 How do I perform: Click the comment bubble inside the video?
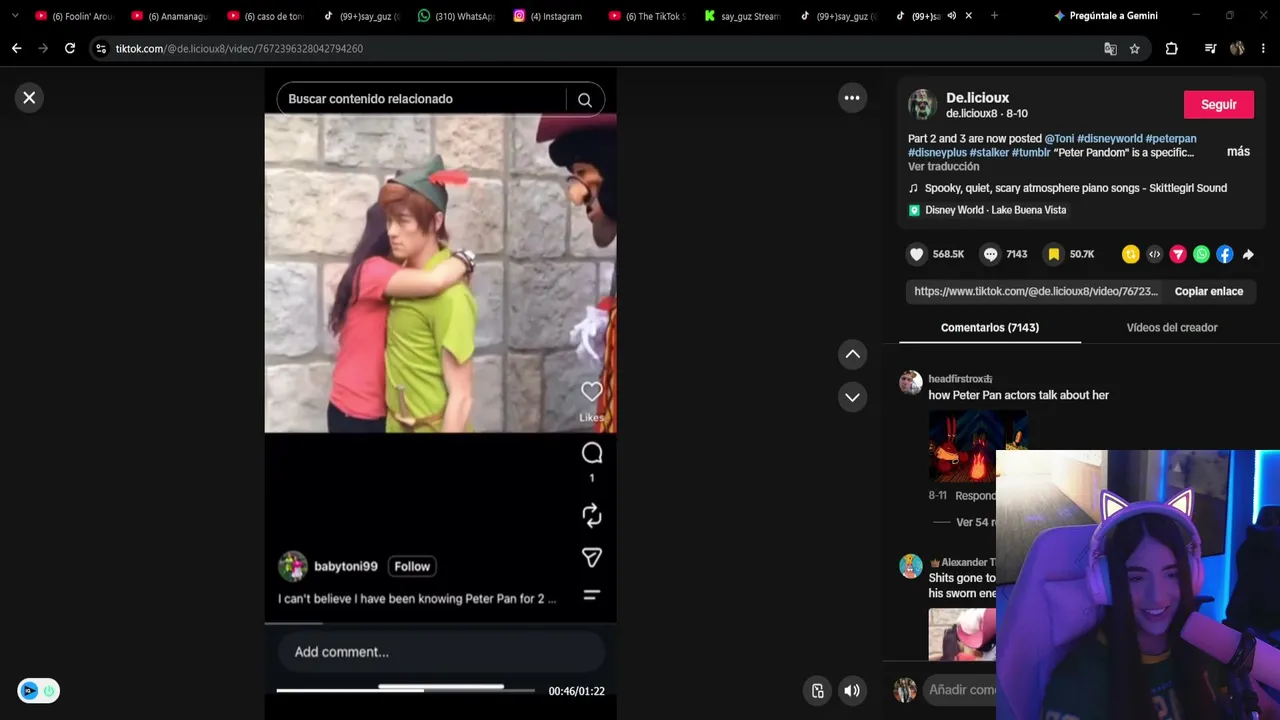pyautogui.click(x=592, y=453)
